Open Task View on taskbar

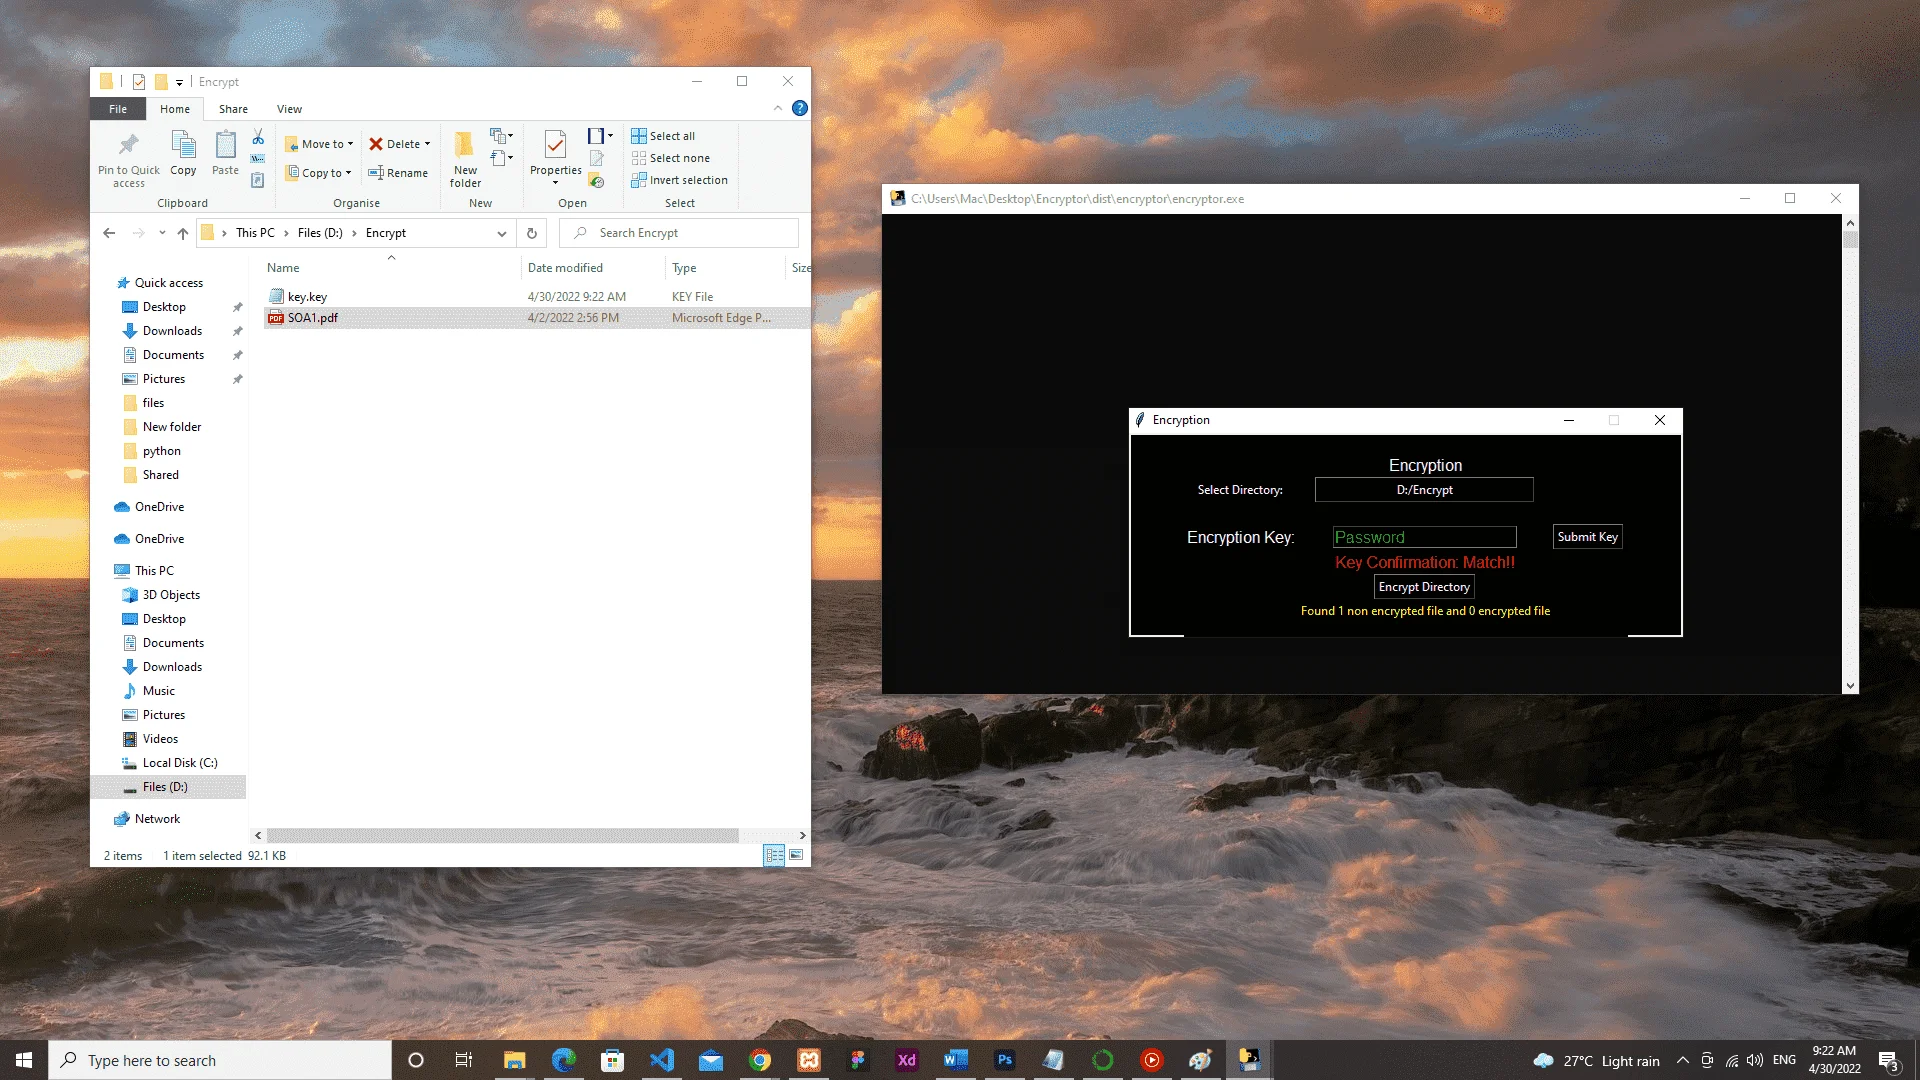(x=464, y=1060)
